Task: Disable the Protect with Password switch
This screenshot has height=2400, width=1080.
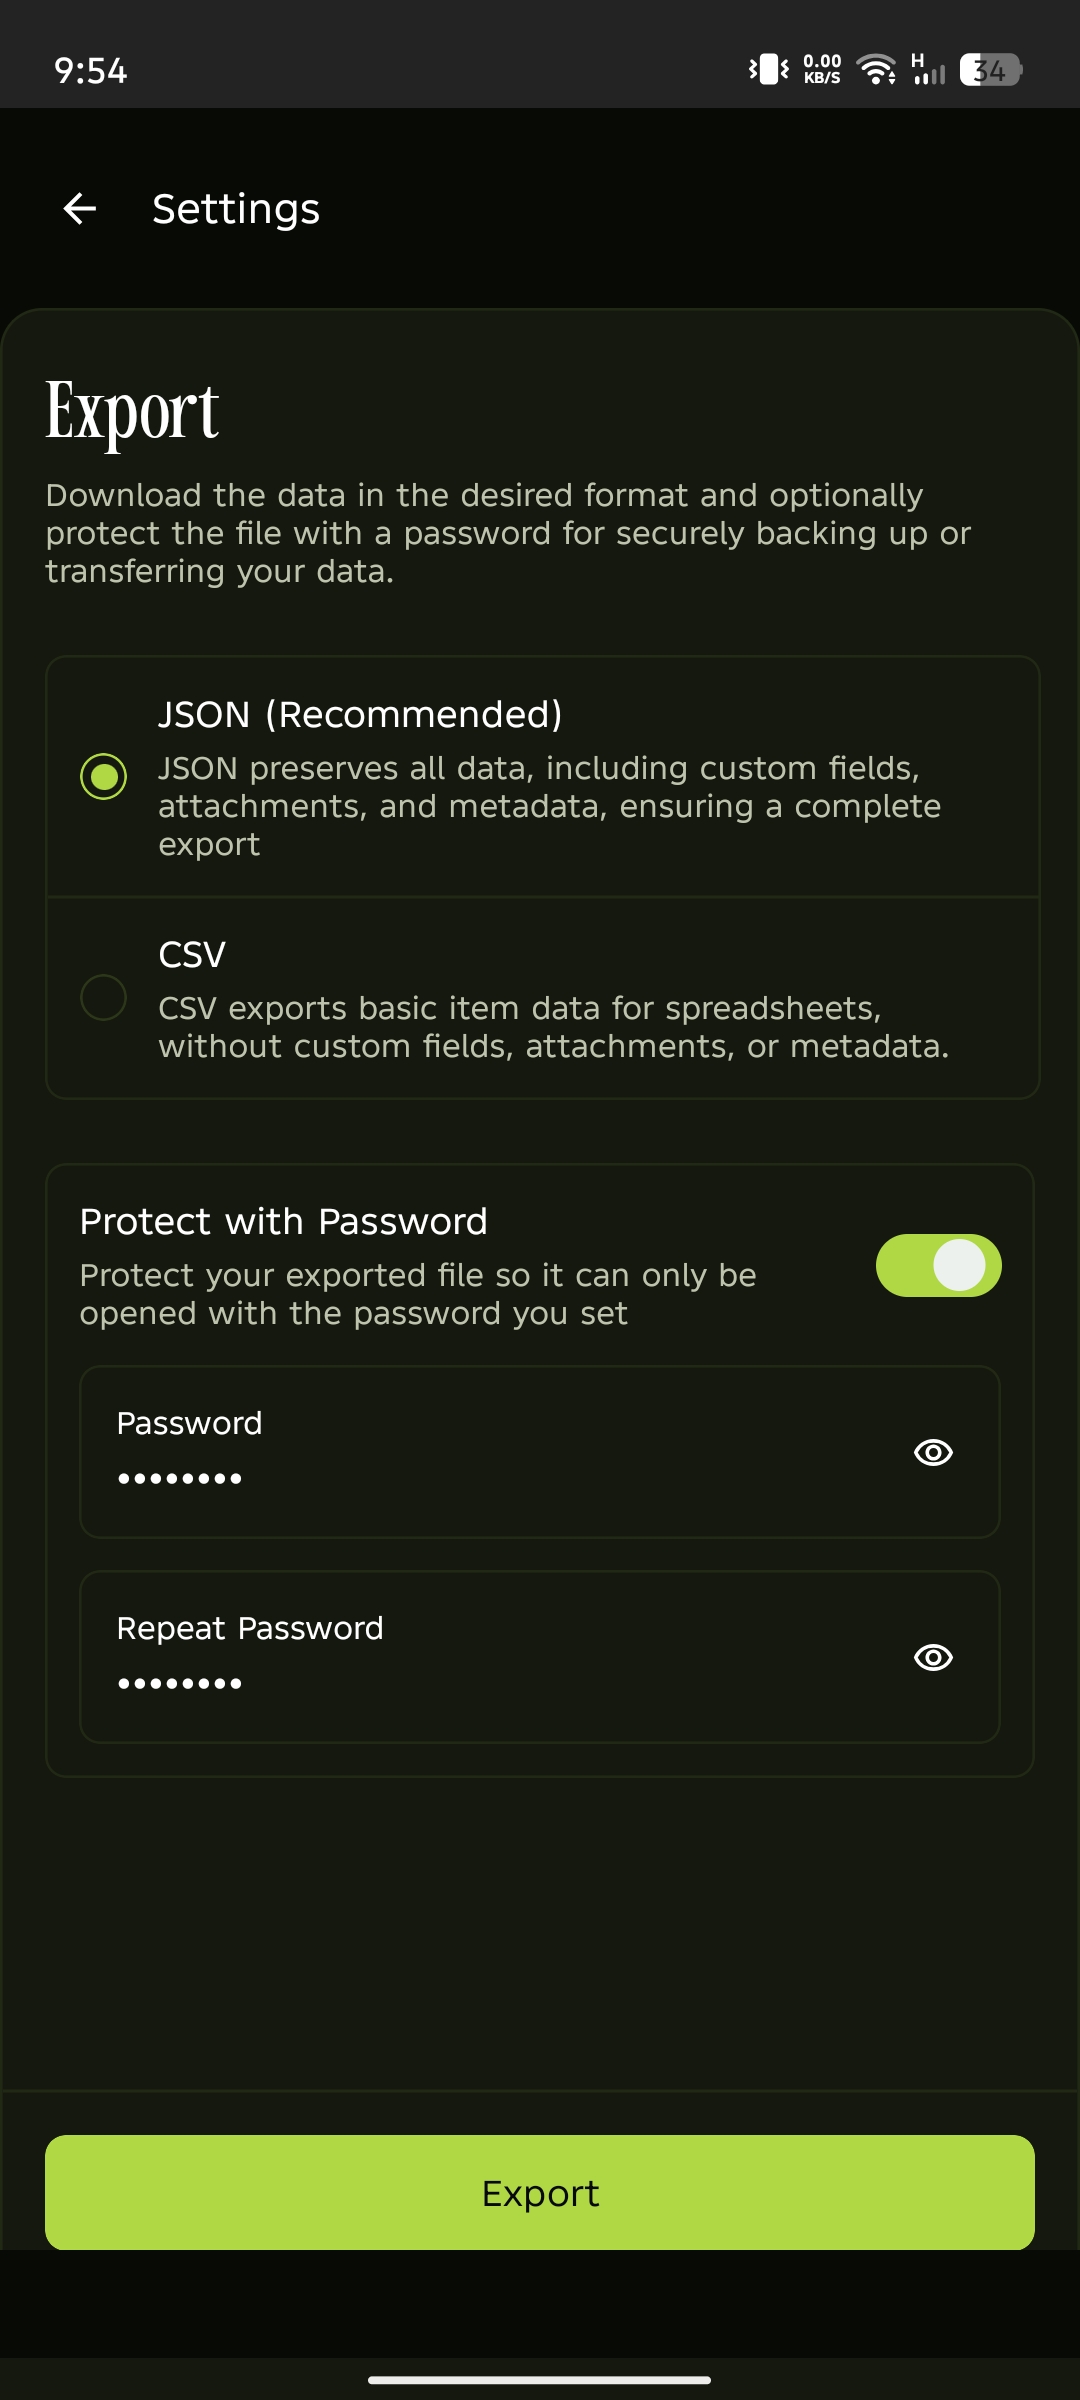Action: tap(938, 1265)
